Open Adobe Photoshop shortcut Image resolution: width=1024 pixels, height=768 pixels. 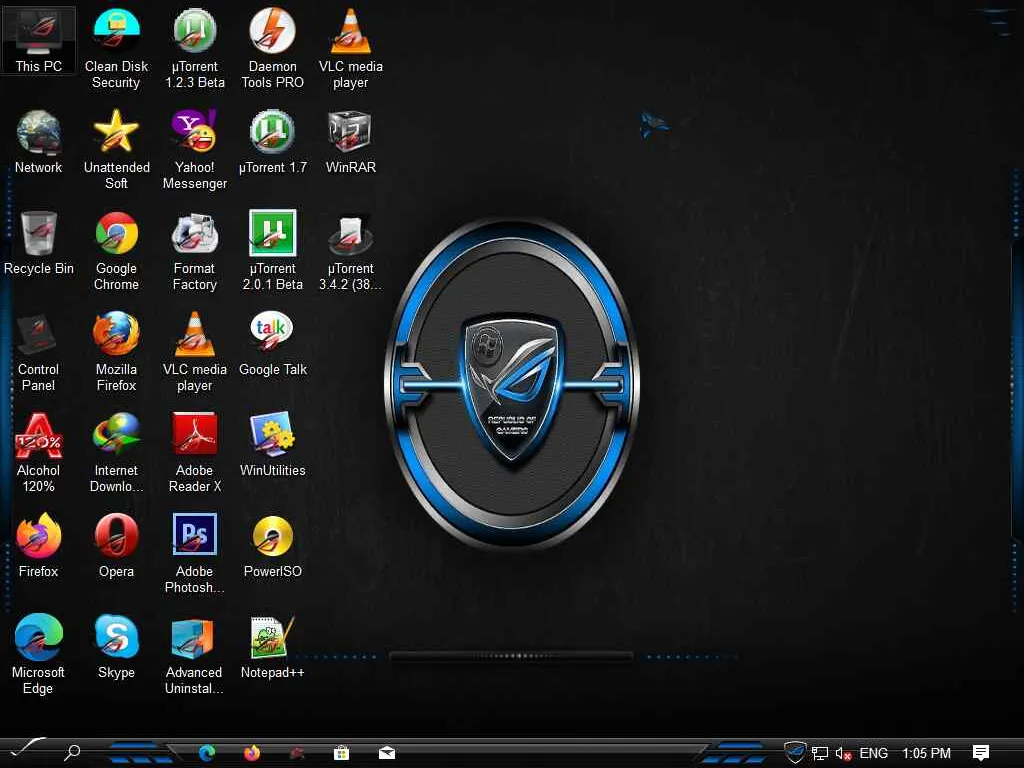tap(195, 554)
